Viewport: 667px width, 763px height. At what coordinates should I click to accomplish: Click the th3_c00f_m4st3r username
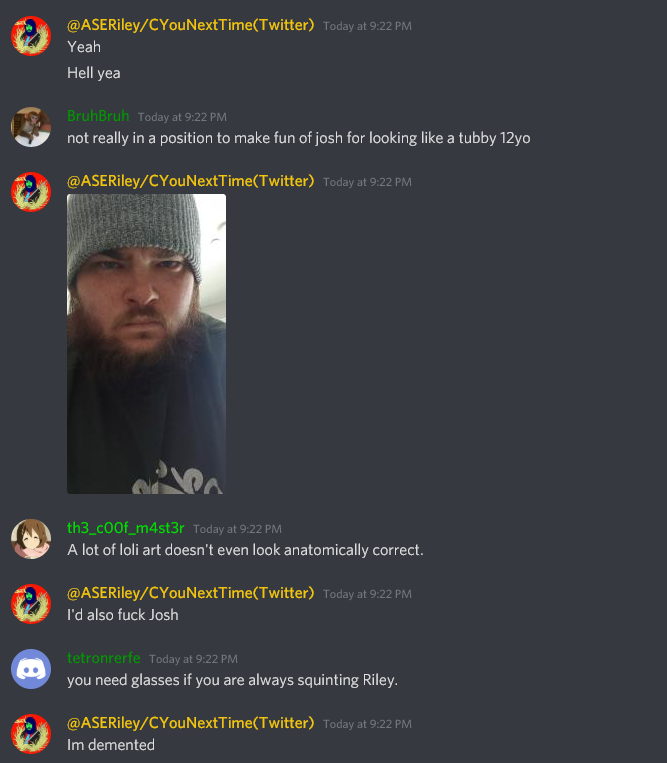tap(126, 528)
